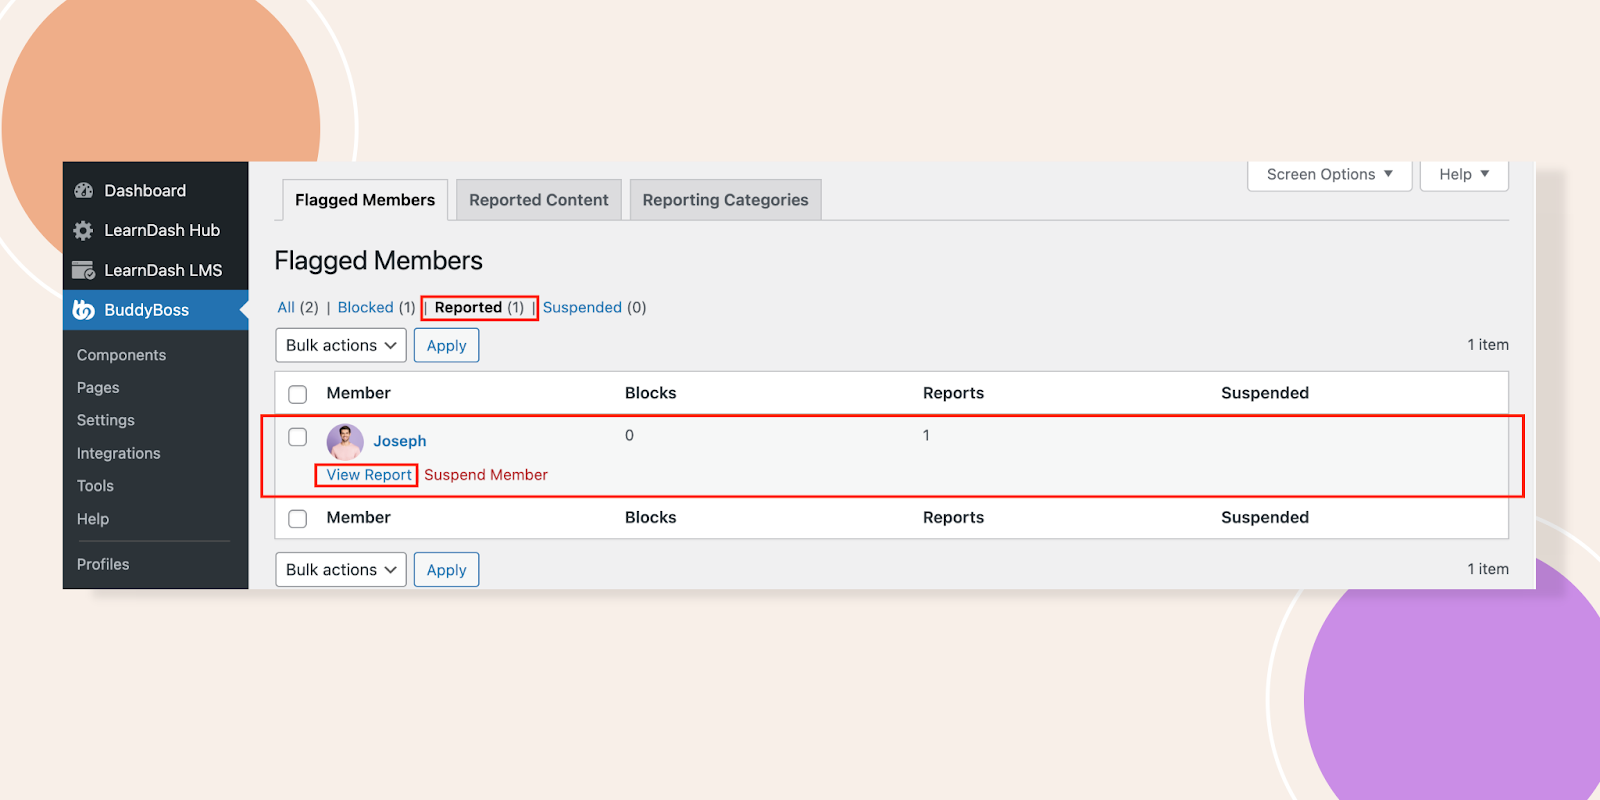Click the Suspended column label in footer
This screenshot has height=800, width=1600.
click(x=1265, y=517)
